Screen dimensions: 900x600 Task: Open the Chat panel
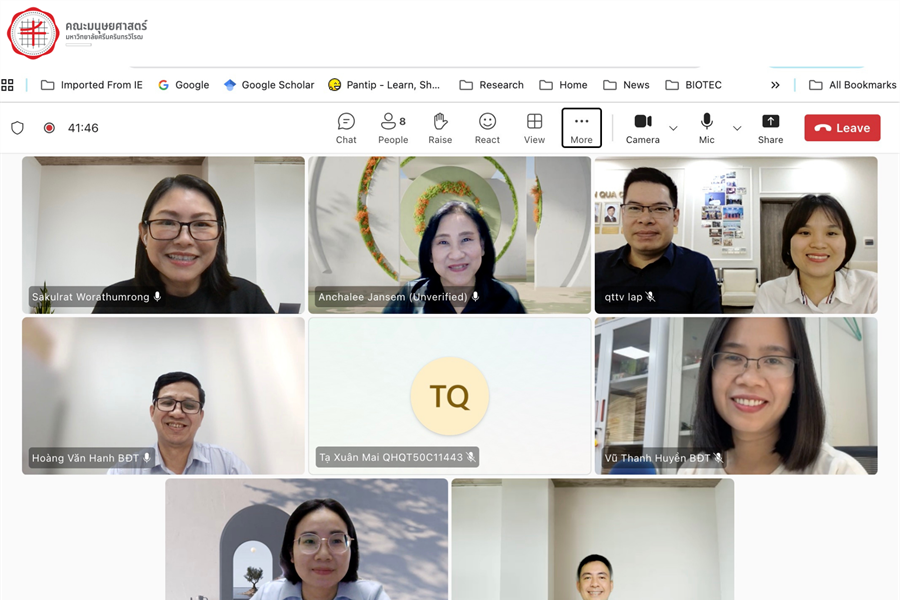click(346, 128)
